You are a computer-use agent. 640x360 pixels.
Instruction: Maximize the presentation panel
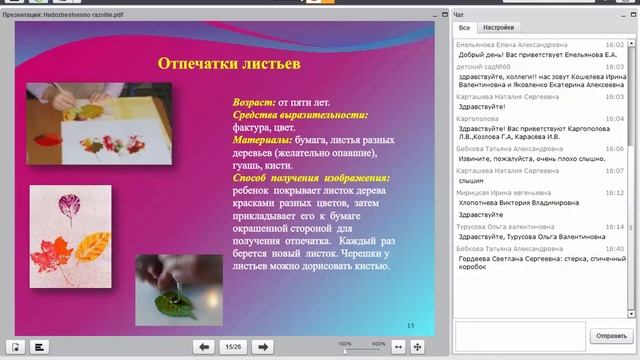(444, 14)
